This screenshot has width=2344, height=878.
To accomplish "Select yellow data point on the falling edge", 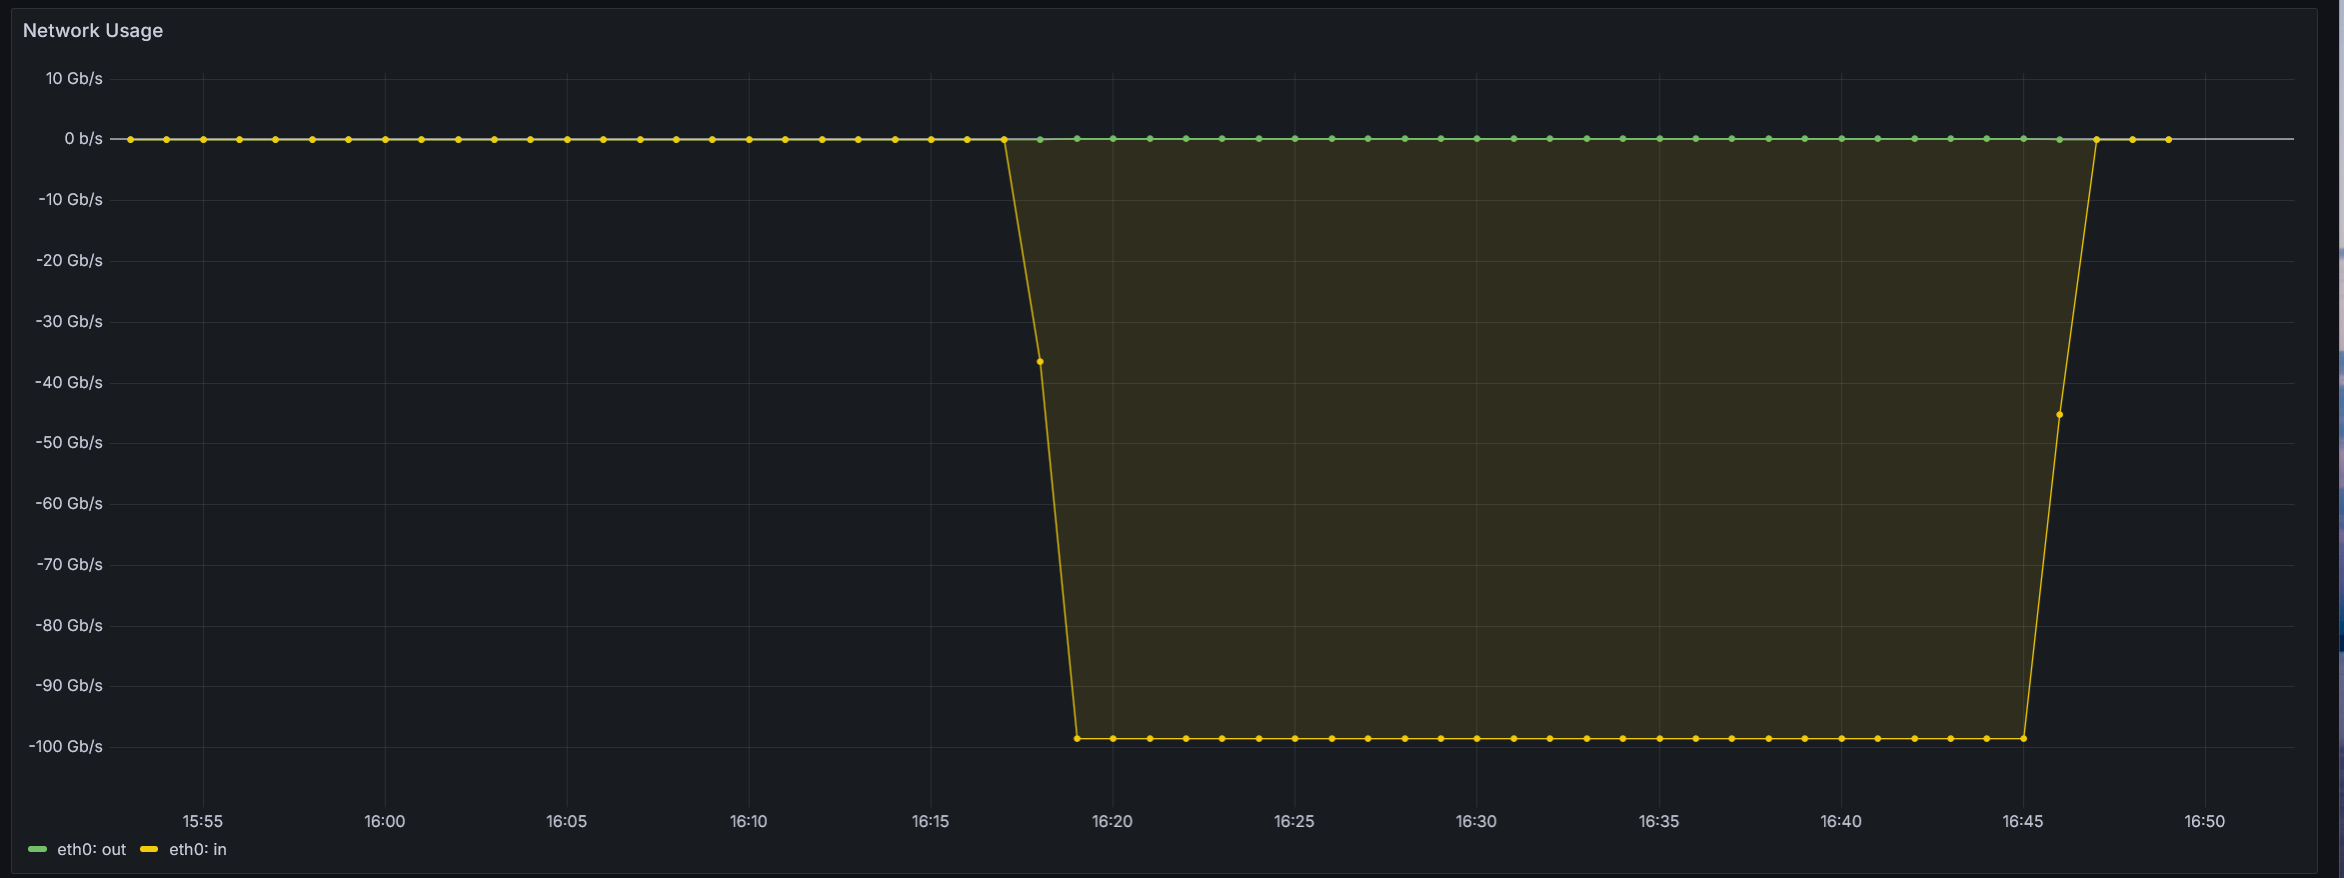I will pos(1040,362).
